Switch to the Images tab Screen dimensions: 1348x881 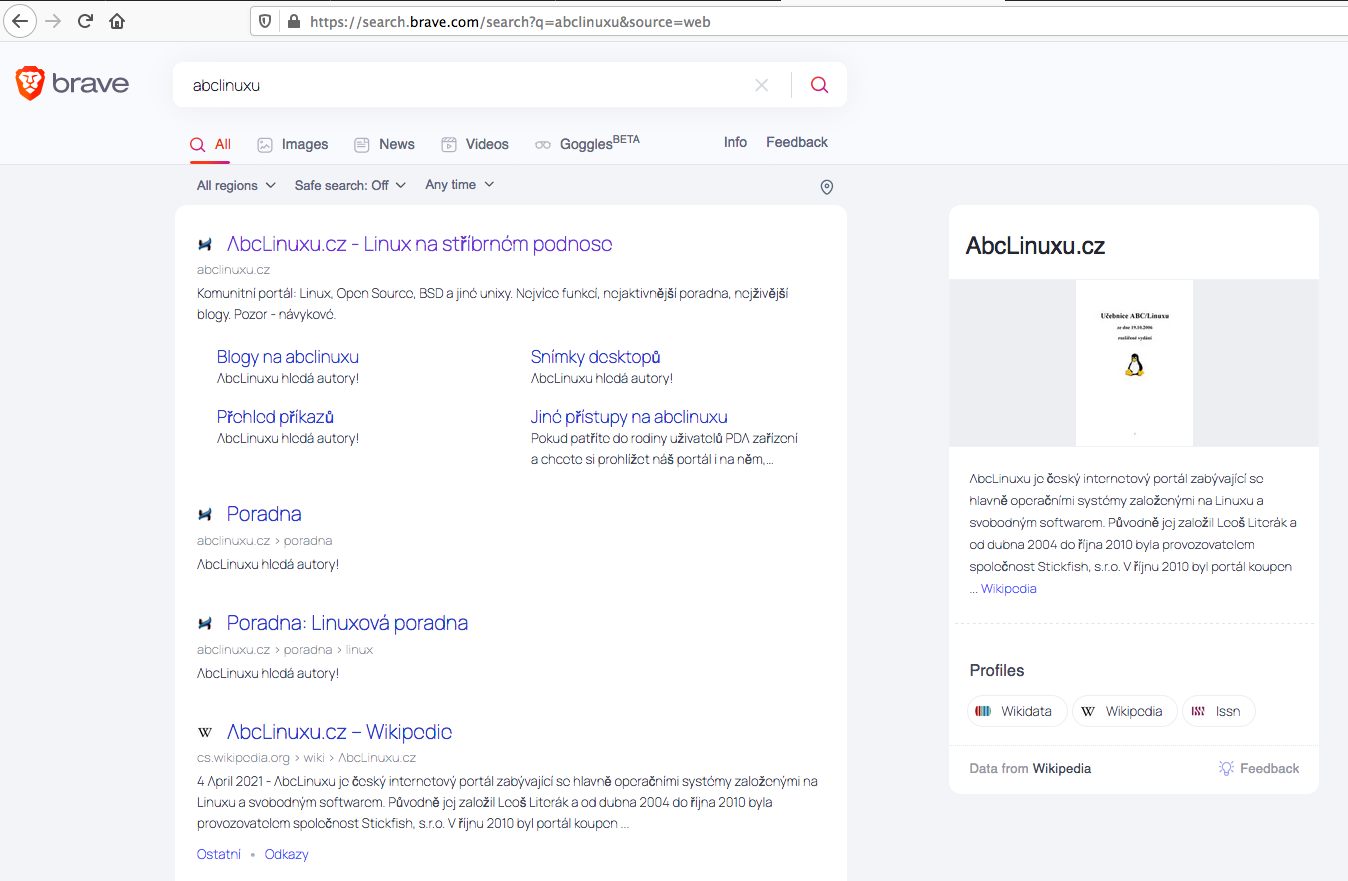[292, 144]
